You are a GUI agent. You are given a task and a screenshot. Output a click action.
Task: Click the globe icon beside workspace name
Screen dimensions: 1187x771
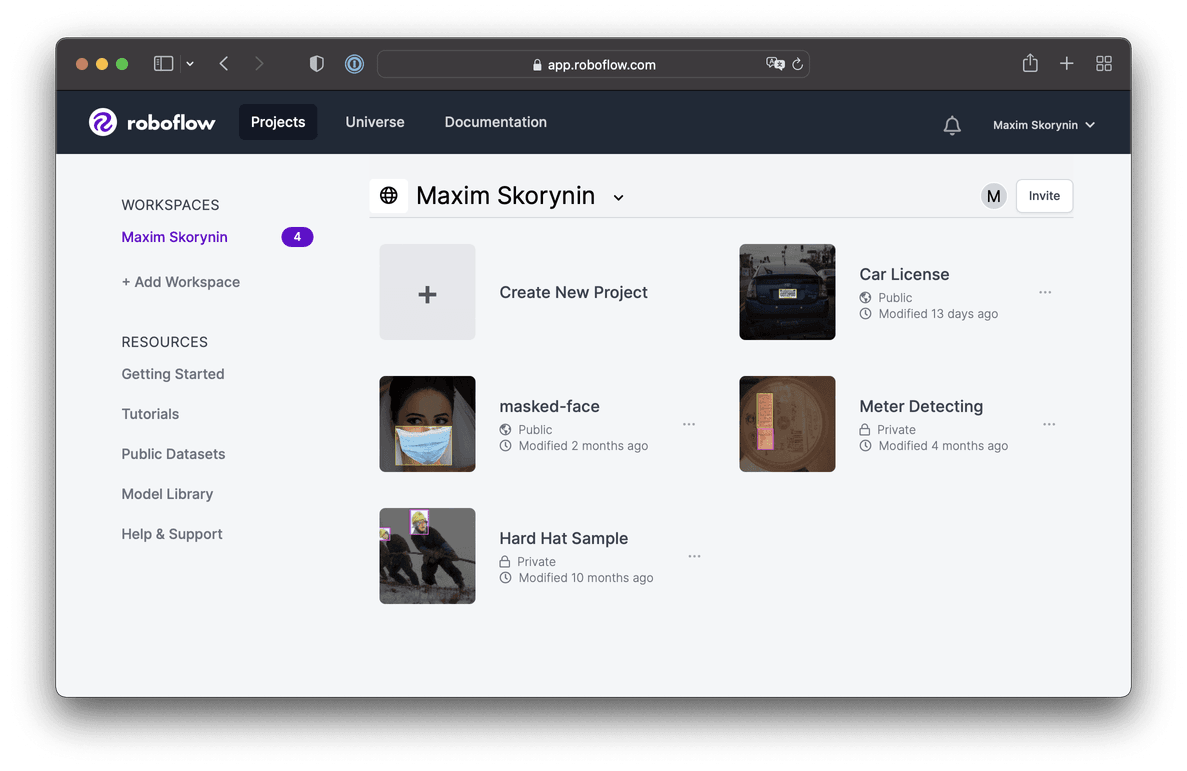(389, 195)
